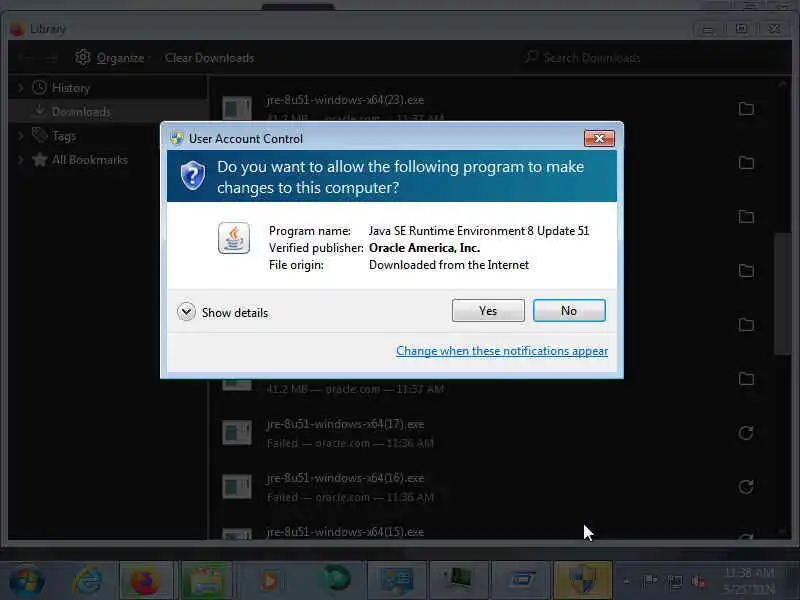This screenshot has width=800, height=600.
Task: Click the Library downloads vertical scrollbar thumb
Action: pos(782,294)
